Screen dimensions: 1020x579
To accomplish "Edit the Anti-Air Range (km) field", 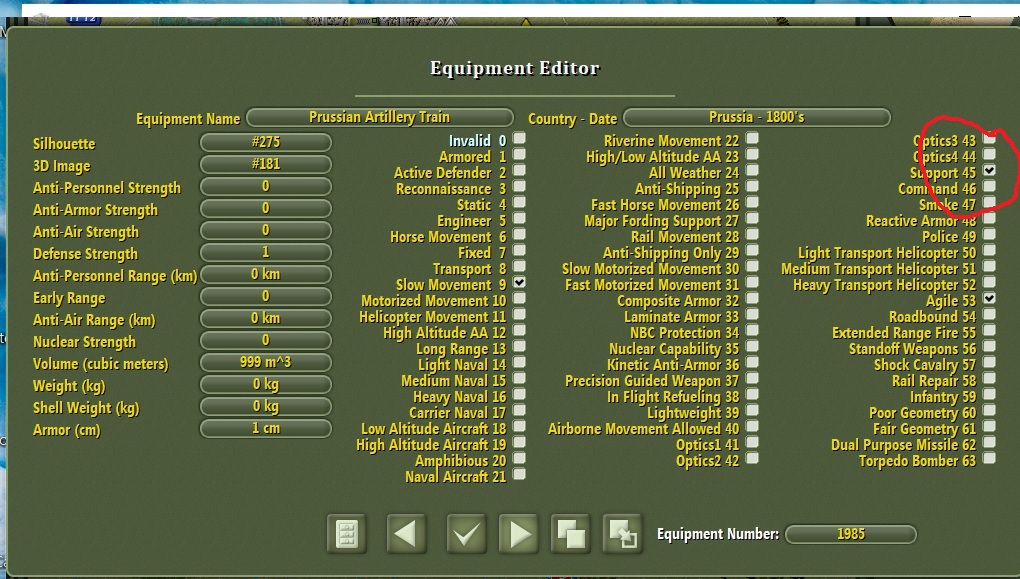I will tap(265, 319).
